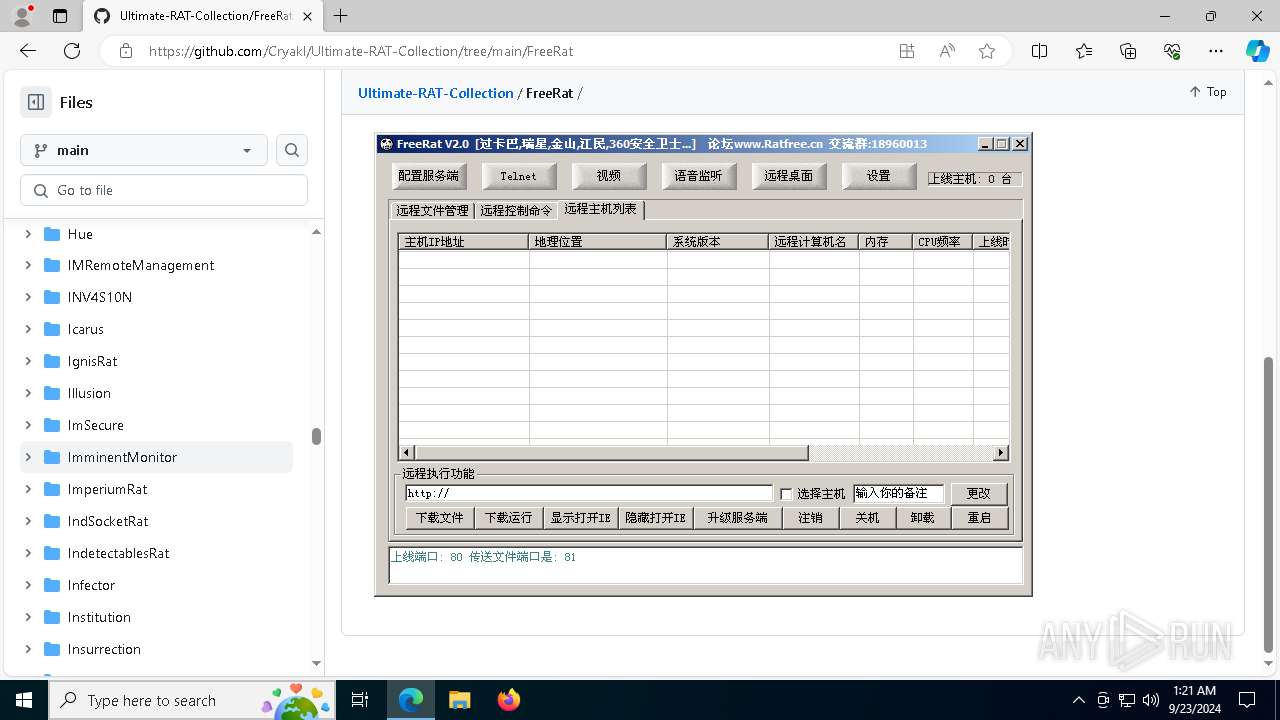Launch Firefox from taskbar

pyautogui.click(x=509, y=700)
